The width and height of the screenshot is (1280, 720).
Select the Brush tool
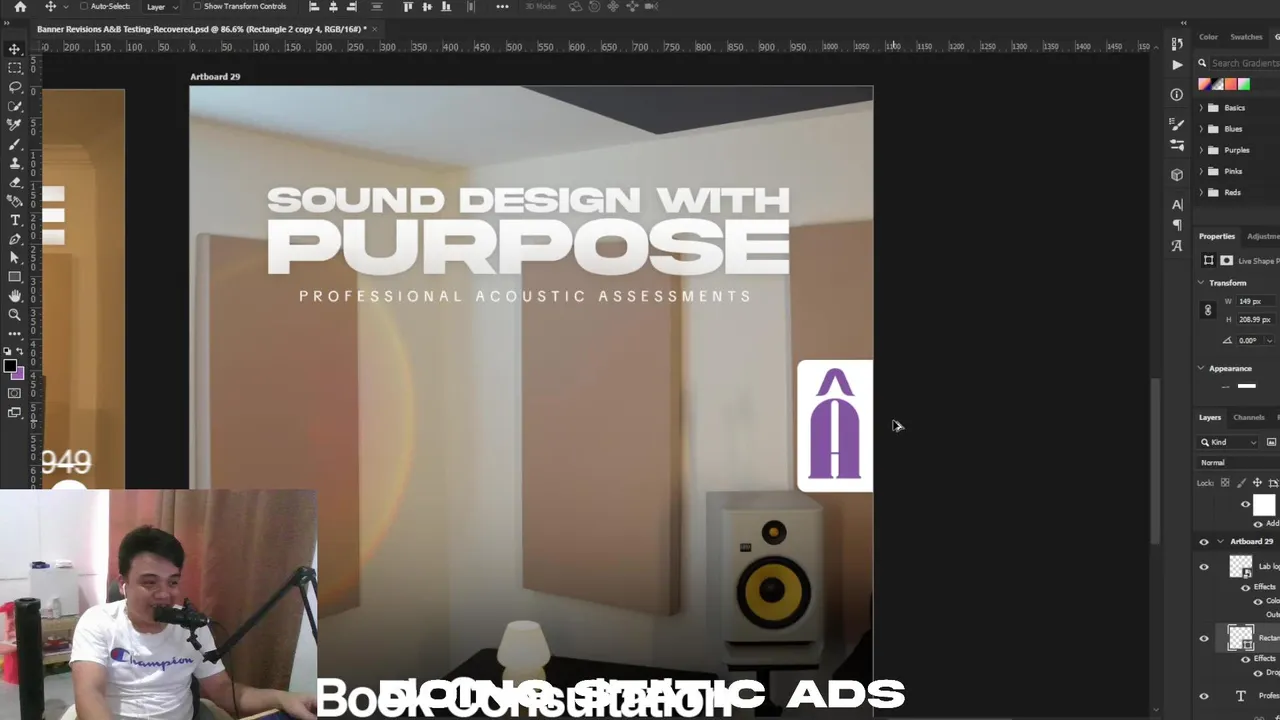[x=14, y=144]
